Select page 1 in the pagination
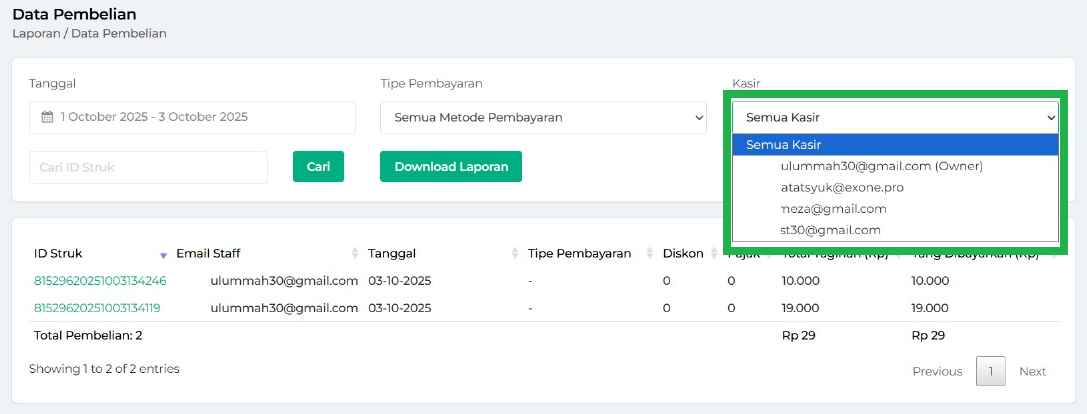Viewport: 1087px width, 414px height. 990,371
